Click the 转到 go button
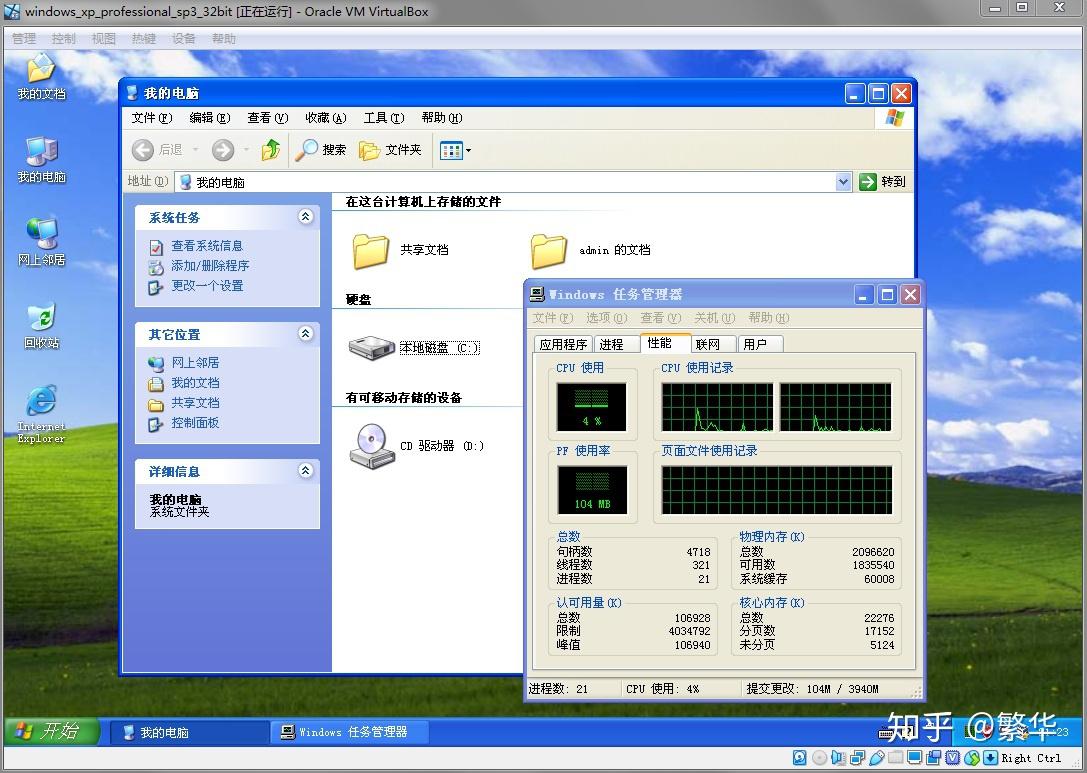This screenshot has width=1087, height=773. pos(882,182)
